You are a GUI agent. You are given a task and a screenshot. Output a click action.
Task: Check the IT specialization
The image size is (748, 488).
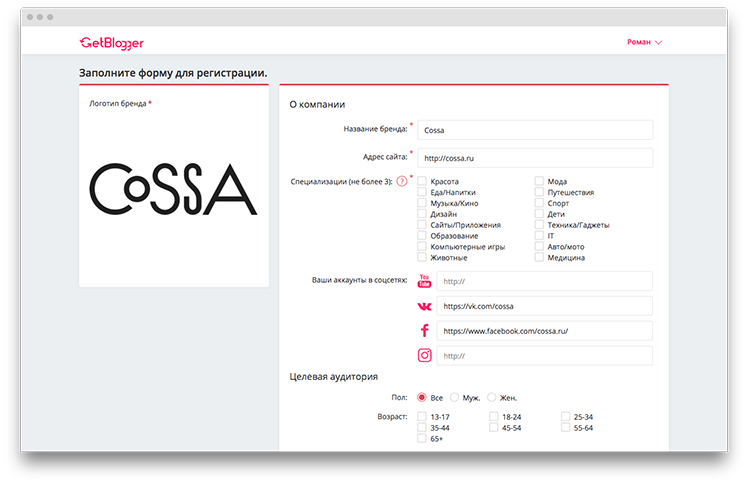pyautogui.click(x=539, y=236)
